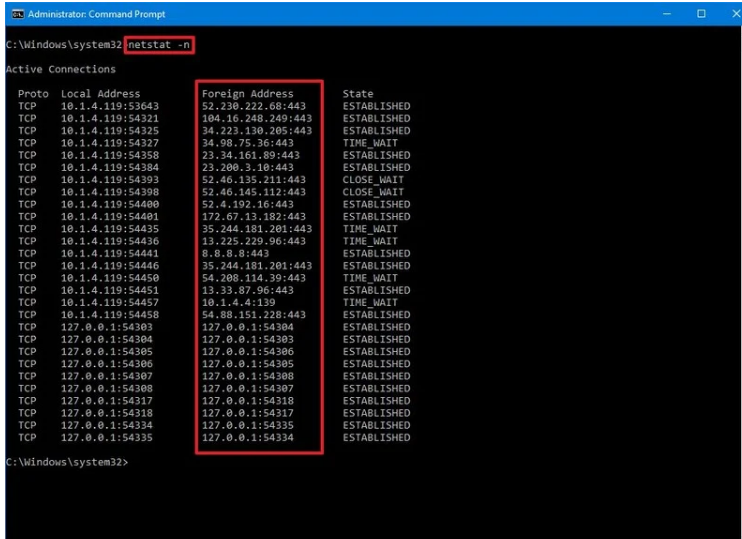
Task: Click foreign address 127.0.0.1:54304
Action: (247, 327)
